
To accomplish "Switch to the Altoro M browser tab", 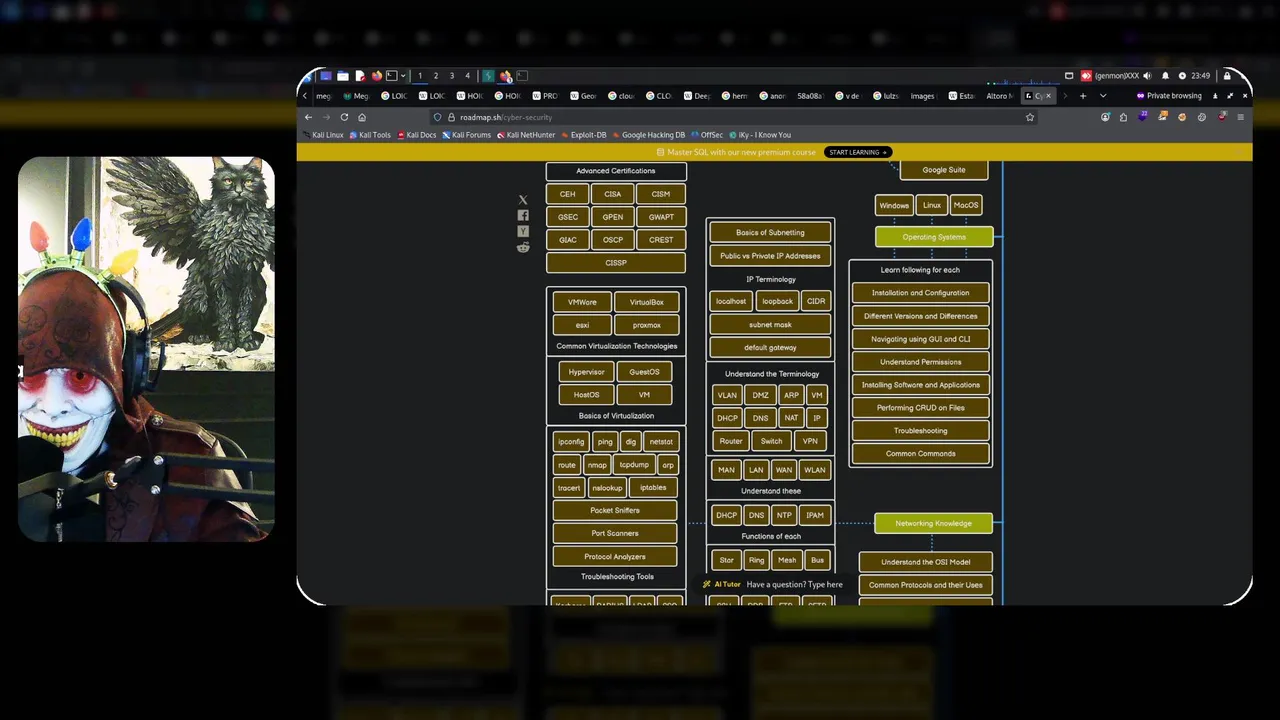I will [1000, 96].
